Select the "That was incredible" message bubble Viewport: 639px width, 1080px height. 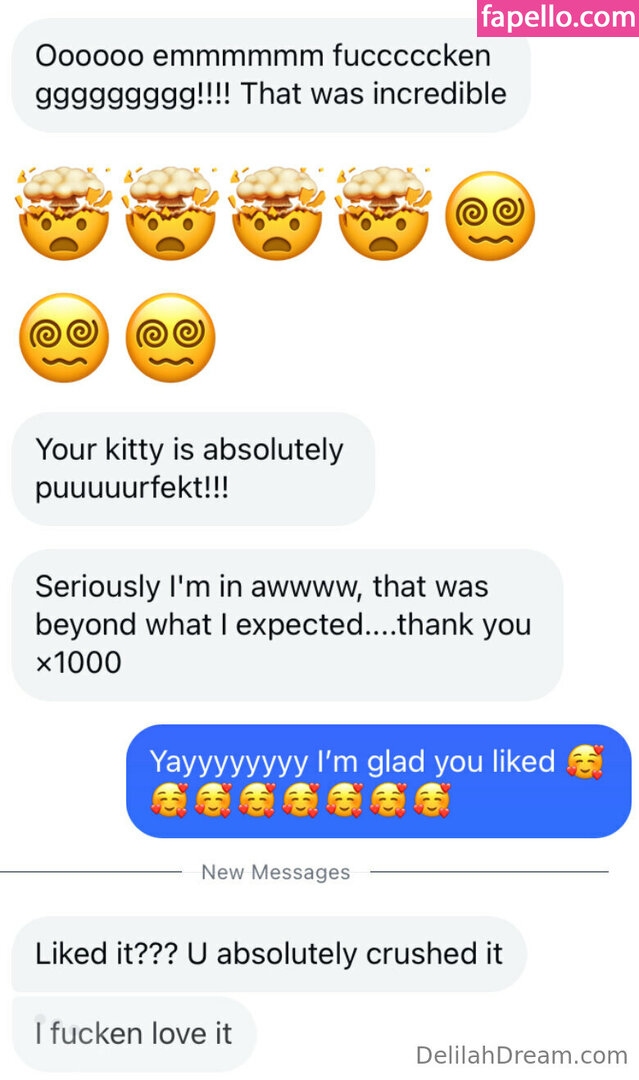270,75
